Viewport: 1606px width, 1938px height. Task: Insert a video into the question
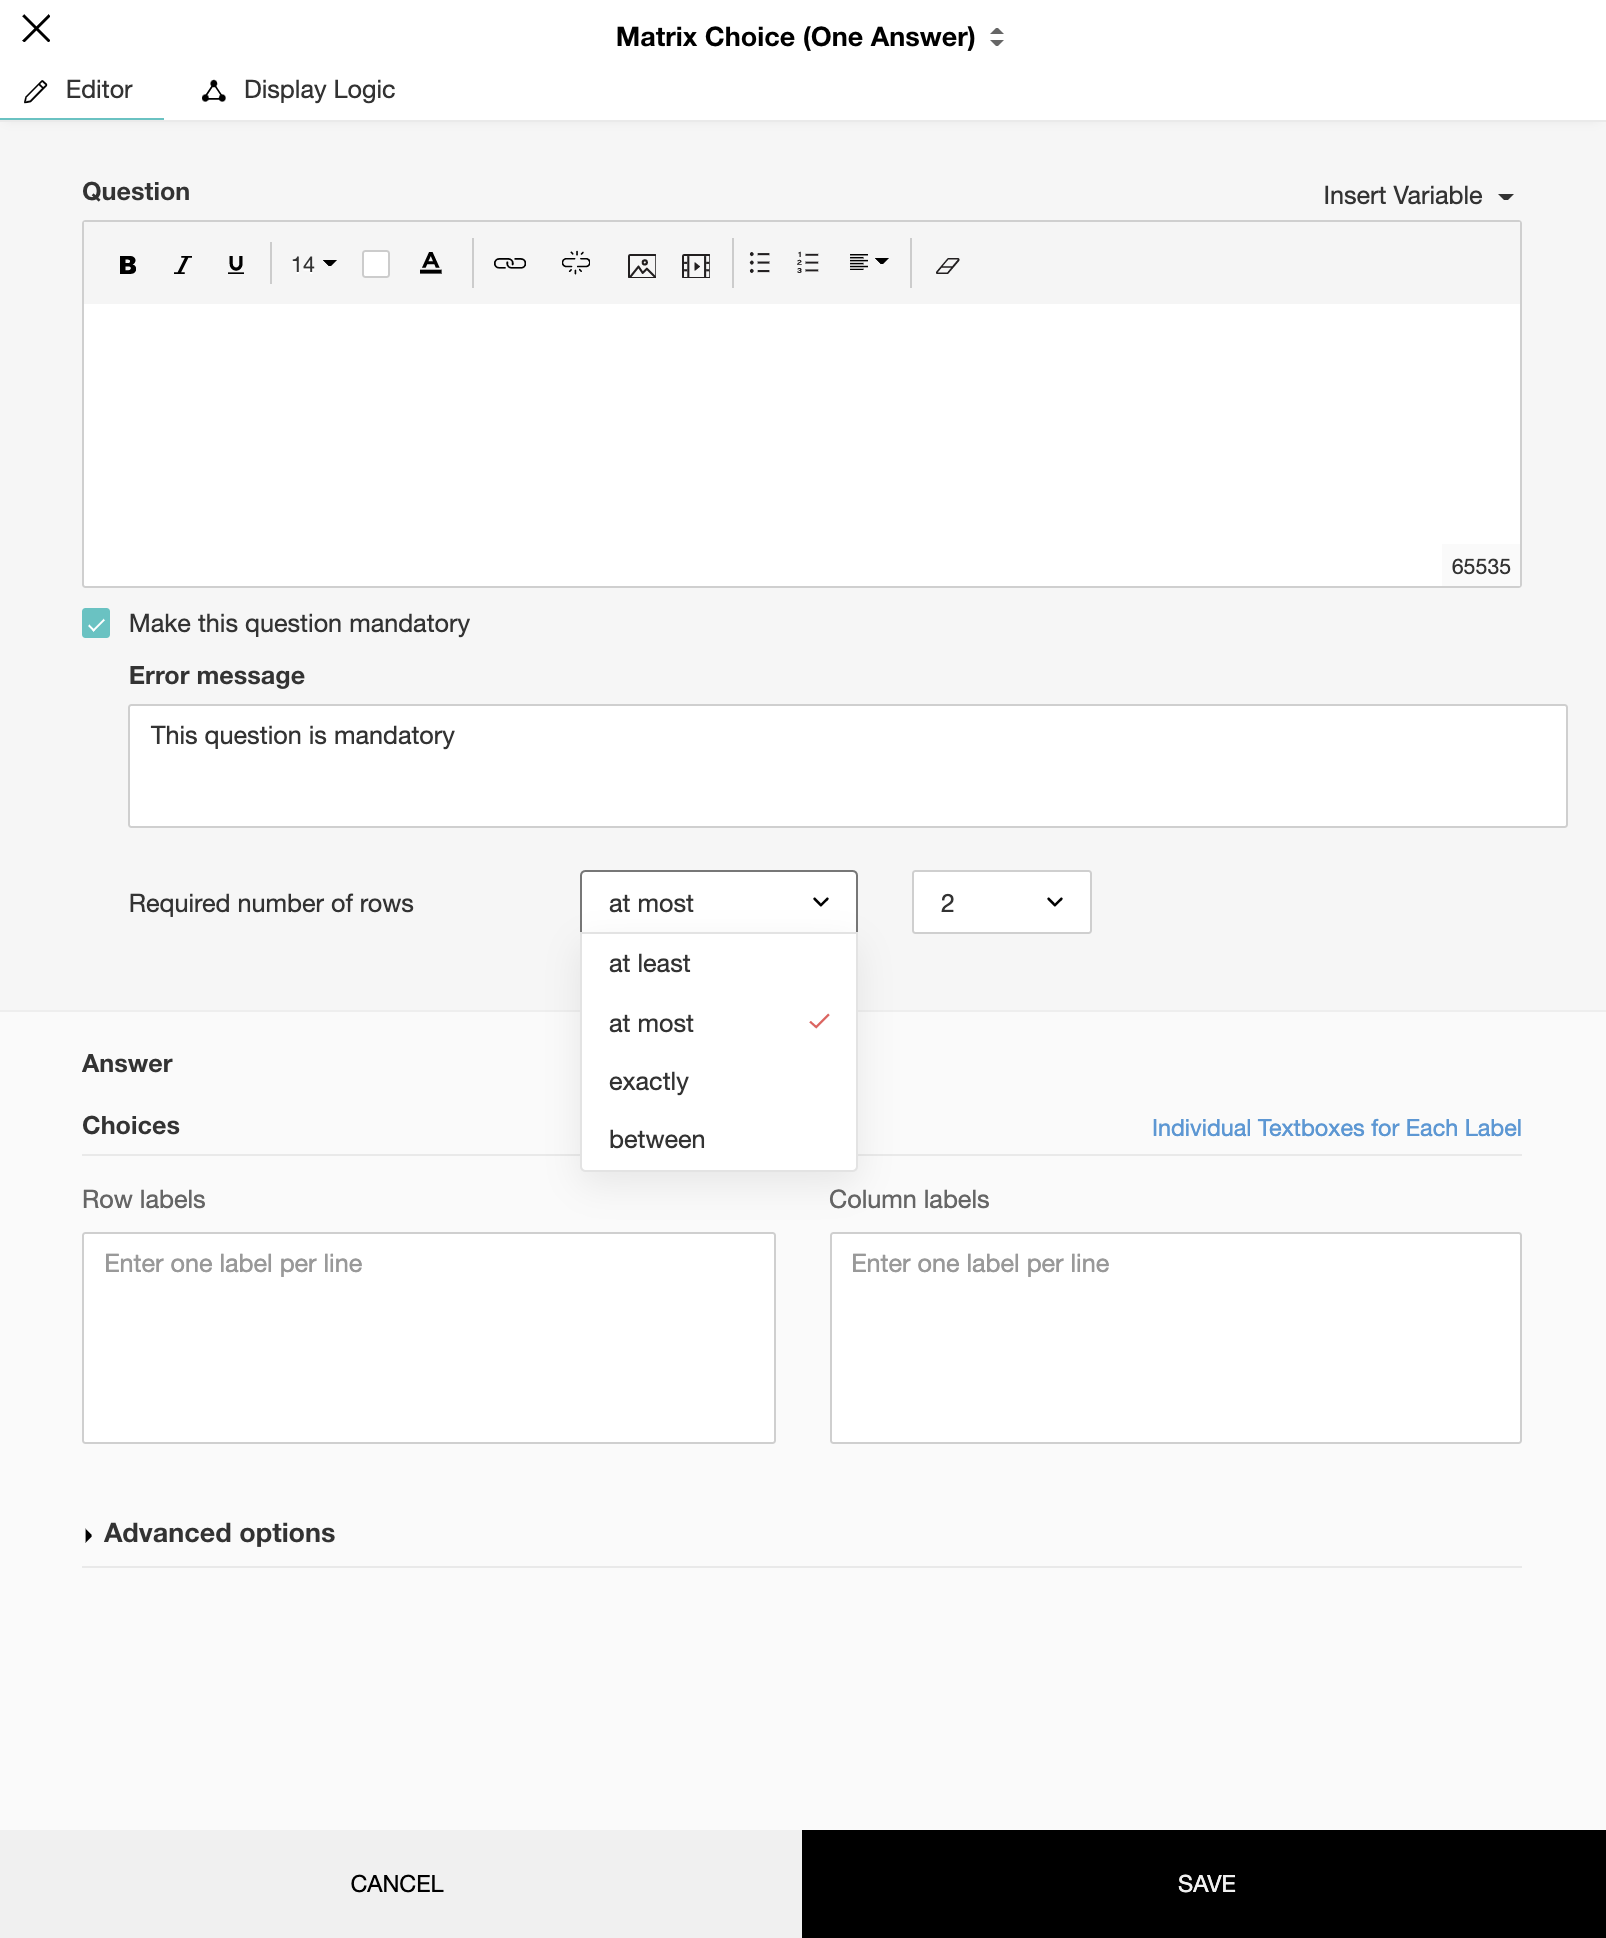click(695, 265)
